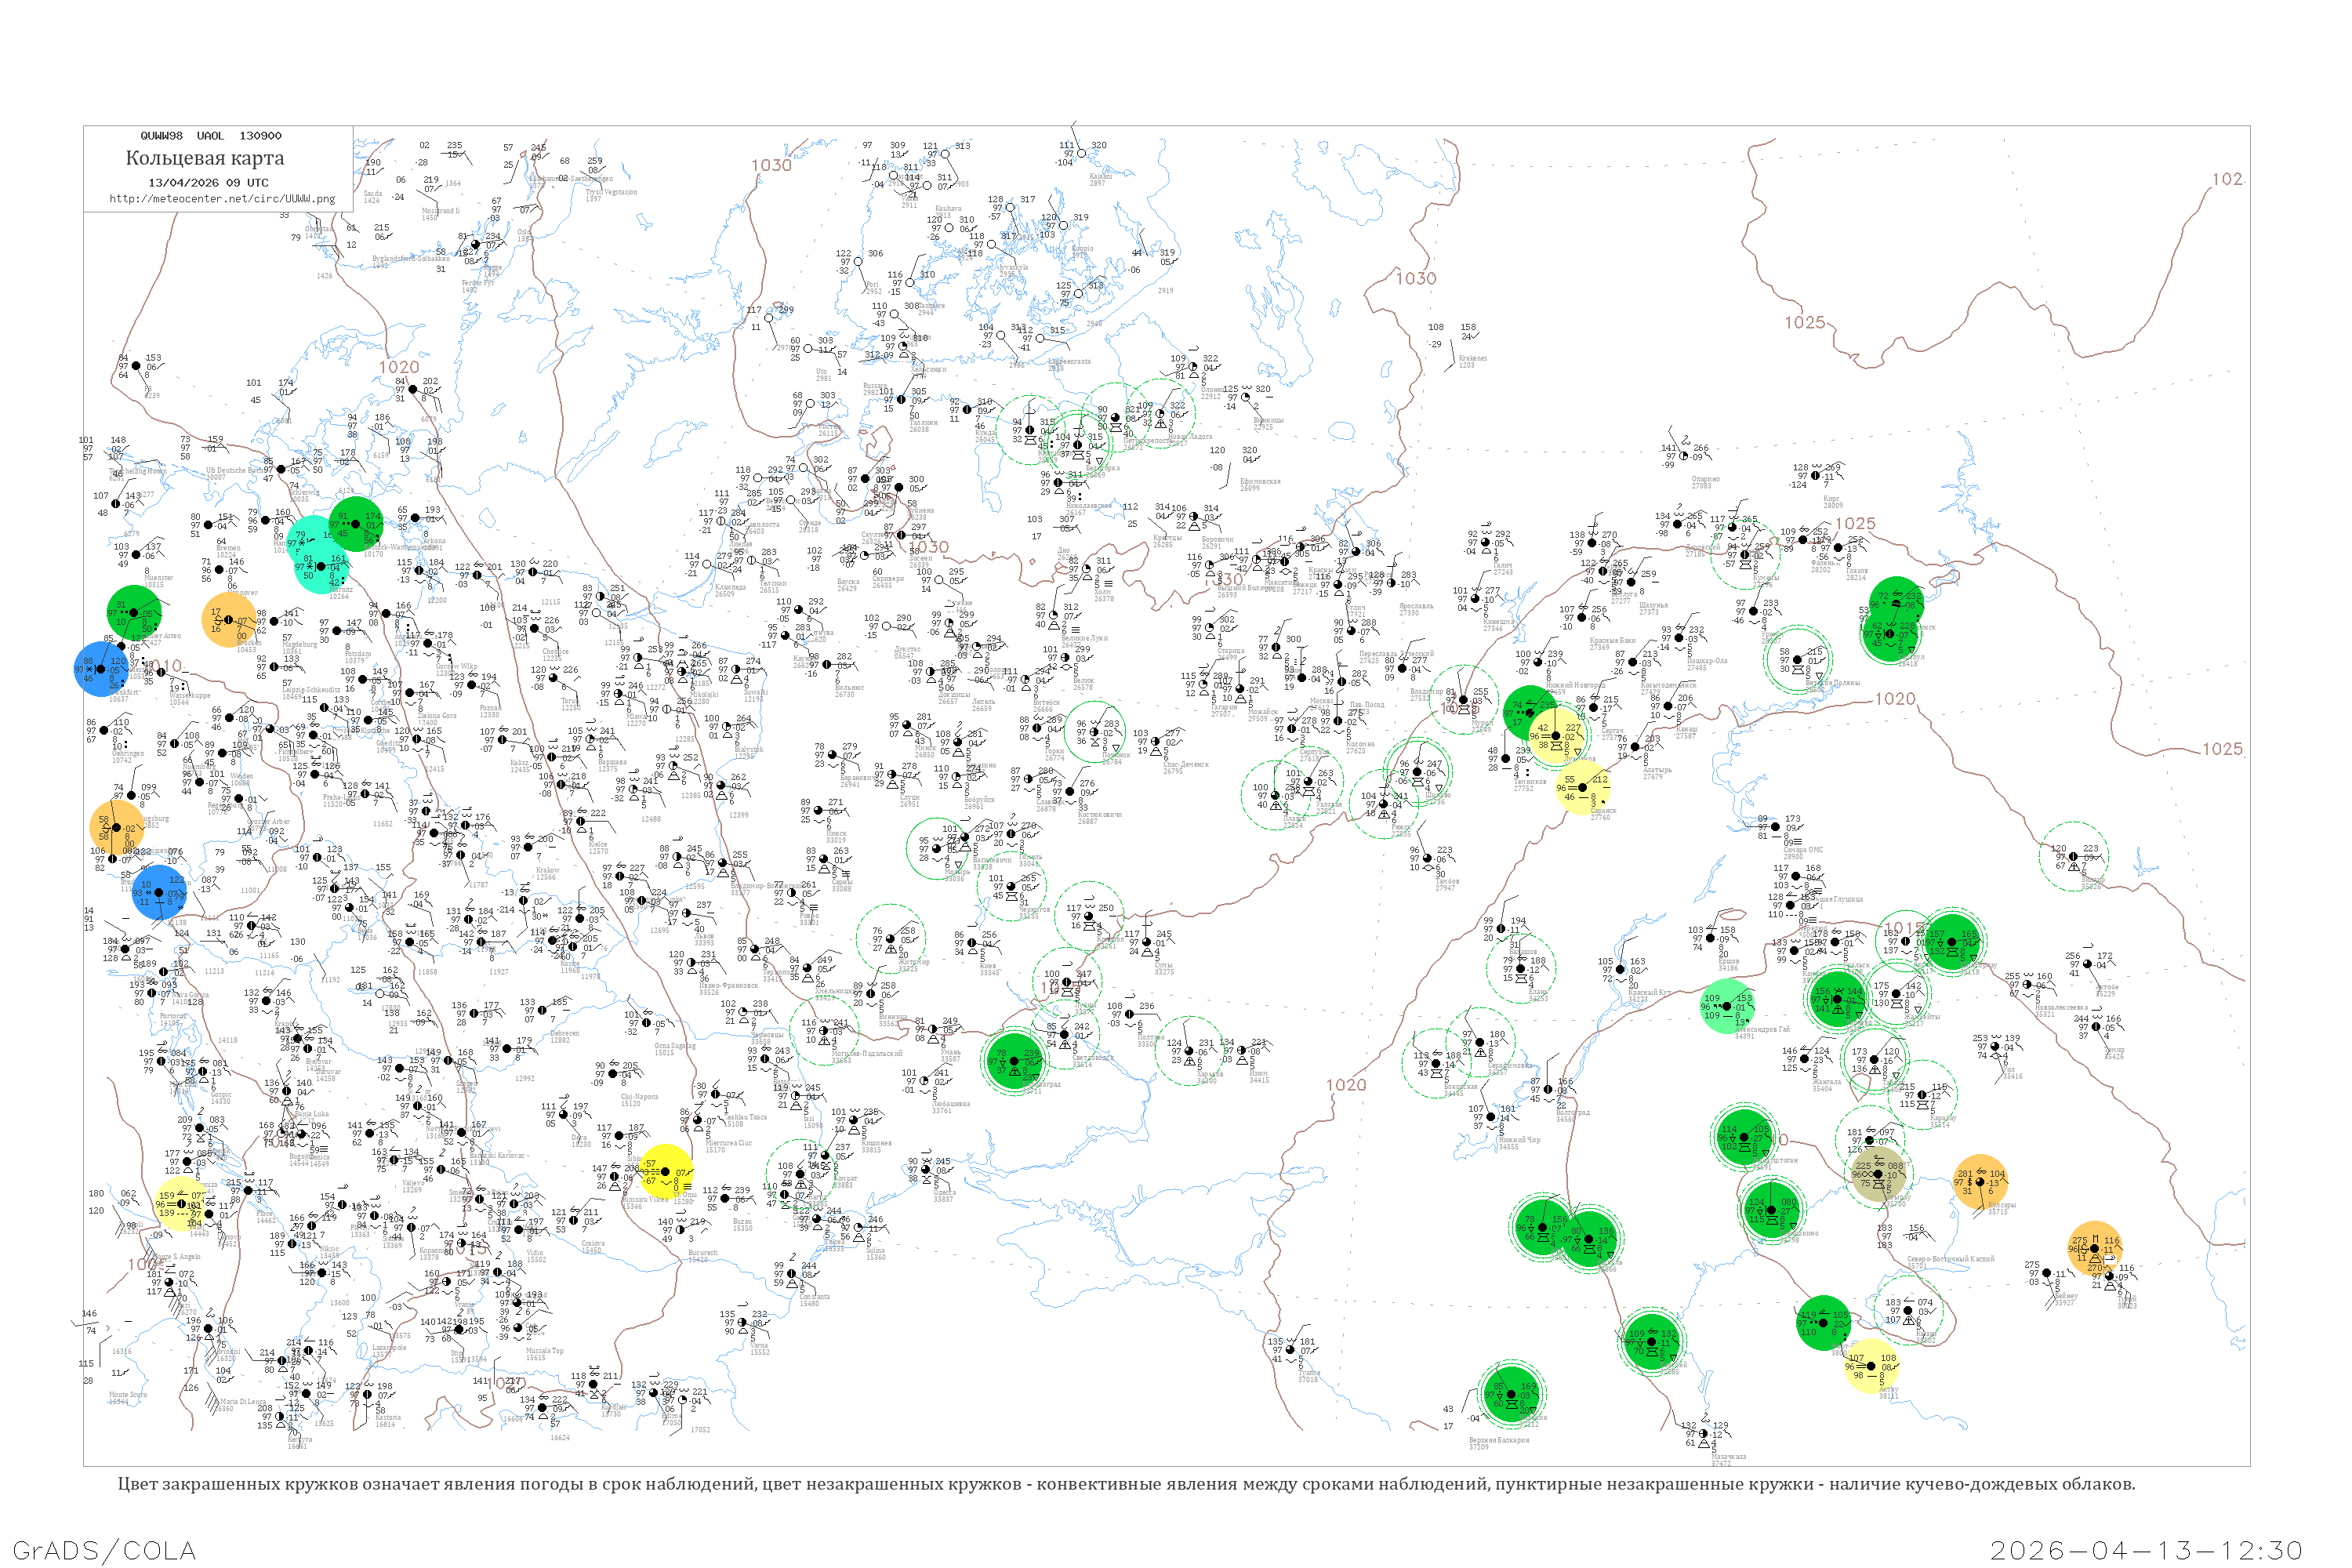Click the station label "Актобе 35229"
The height and width of the screenshot is (1568, 2352).
click(x=2106, y=990)
